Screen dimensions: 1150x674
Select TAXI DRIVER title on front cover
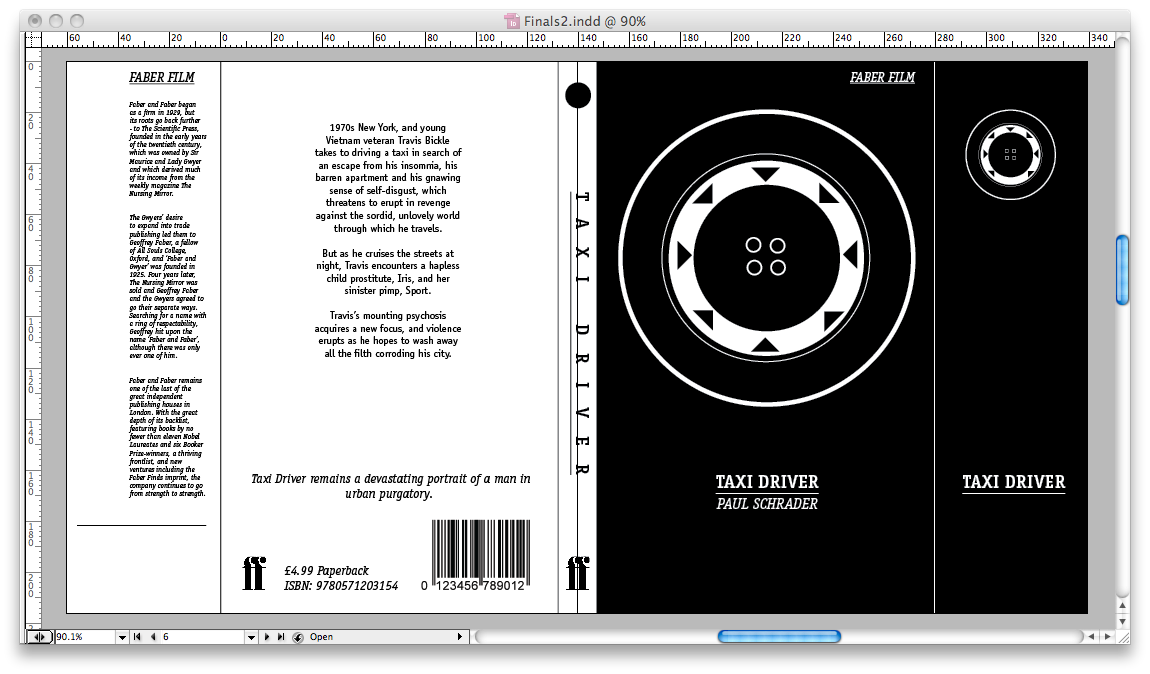tap(767, 482)
